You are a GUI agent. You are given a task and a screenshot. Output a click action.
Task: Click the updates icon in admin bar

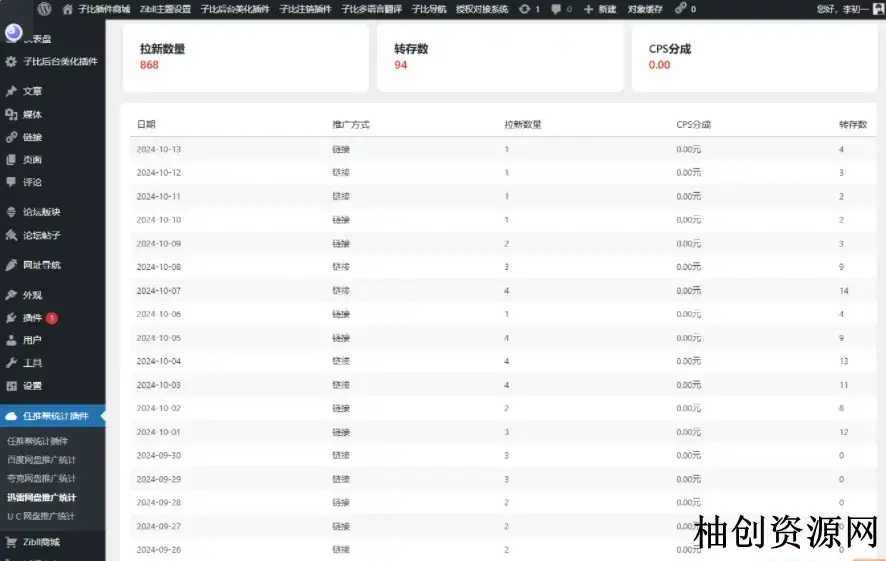coord(525,9)
